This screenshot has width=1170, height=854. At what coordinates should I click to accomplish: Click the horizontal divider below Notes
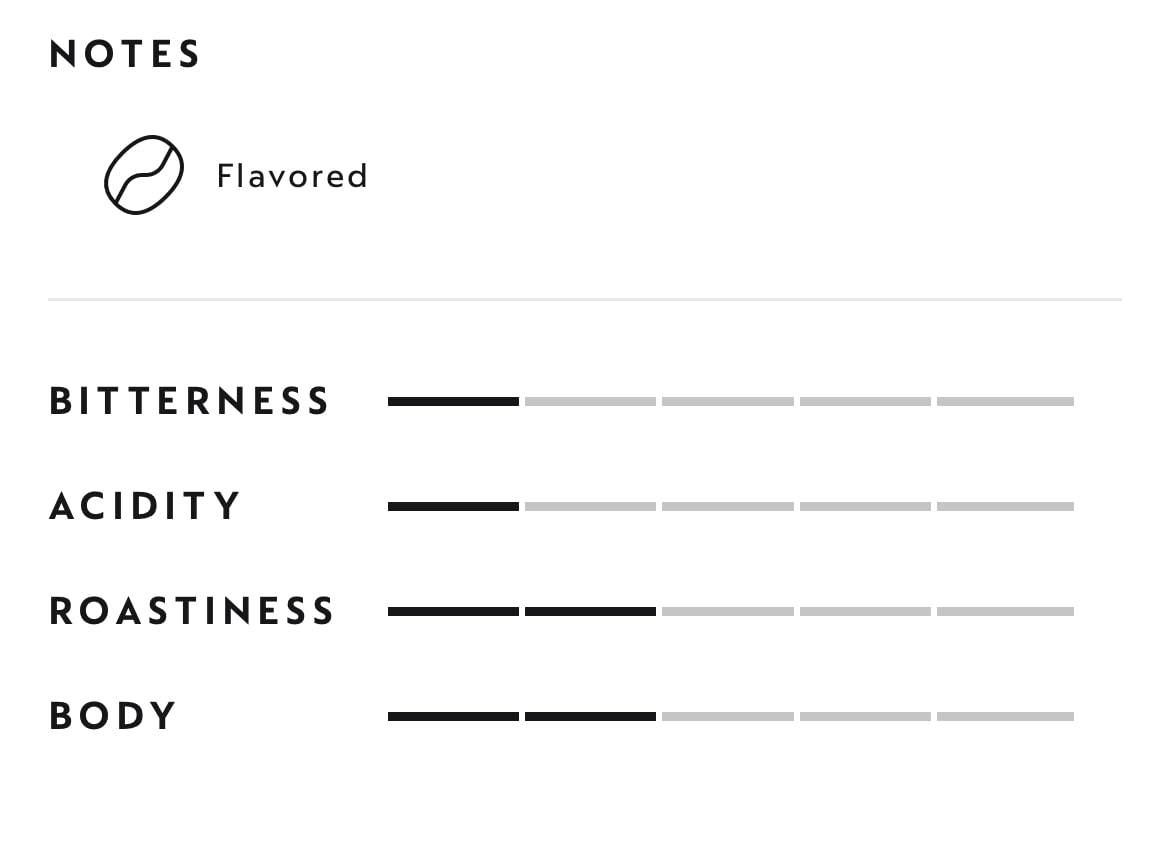tap(584, 299)
